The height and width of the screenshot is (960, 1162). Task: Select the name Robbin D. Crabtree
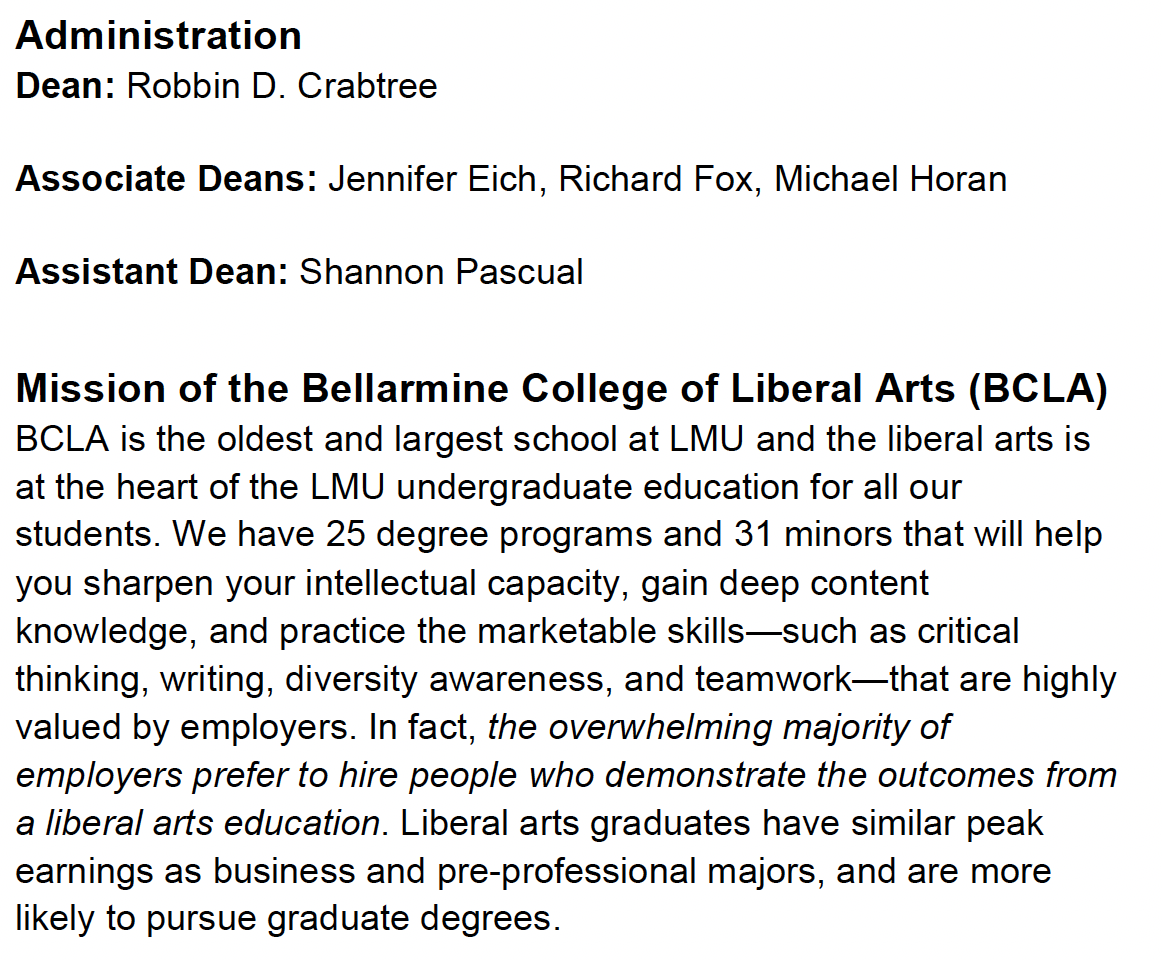[282, 86]
